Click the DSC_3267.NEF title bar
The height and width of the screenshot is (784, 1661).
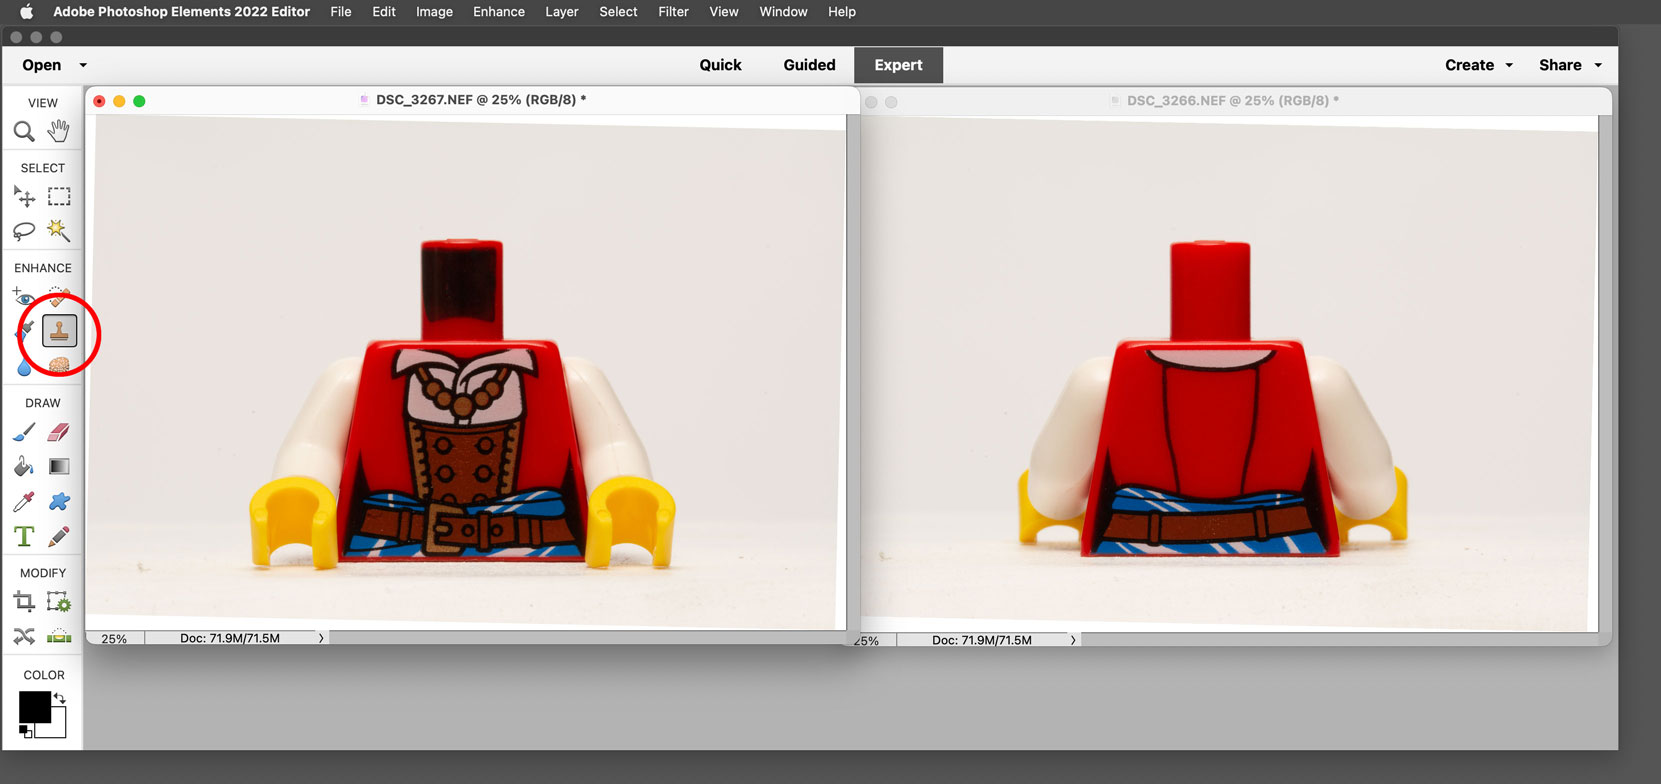(x=472, y=100)
